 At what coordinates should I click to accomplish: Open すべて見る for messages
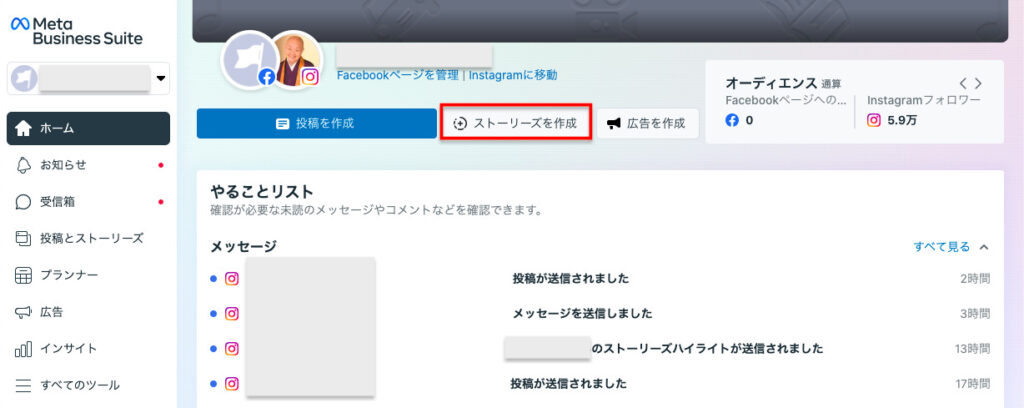click(x=942, y=247)
